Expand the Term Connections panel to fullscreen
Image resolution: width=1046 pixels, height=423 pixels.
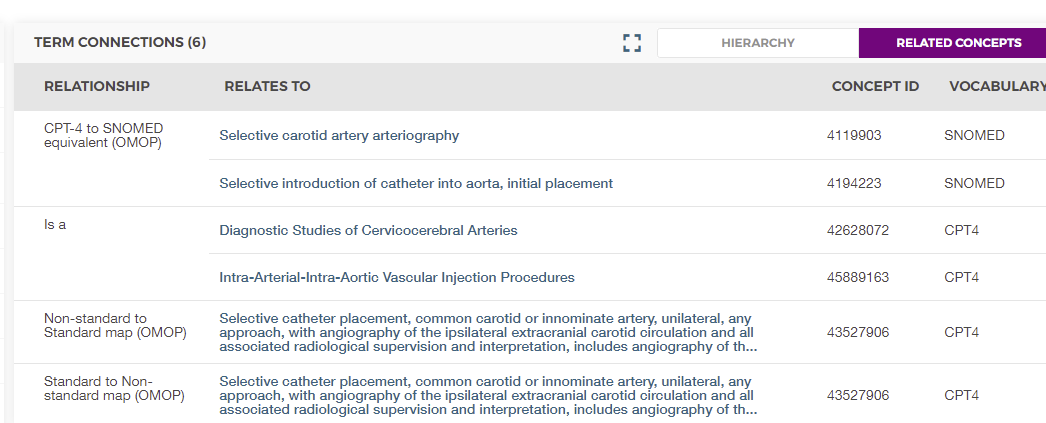click(631, 43)
